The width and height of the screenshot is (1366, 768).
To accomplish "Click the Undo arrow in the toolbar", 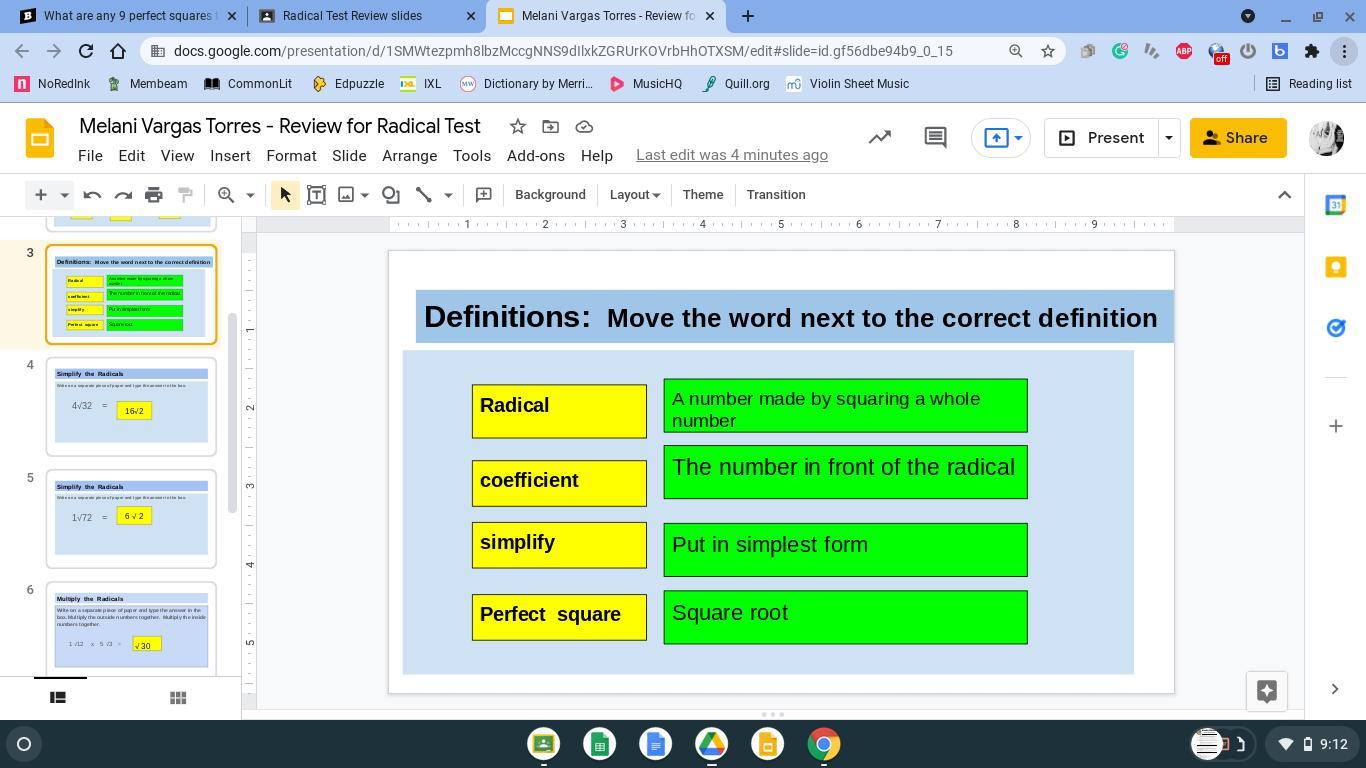I will (92, 195).
